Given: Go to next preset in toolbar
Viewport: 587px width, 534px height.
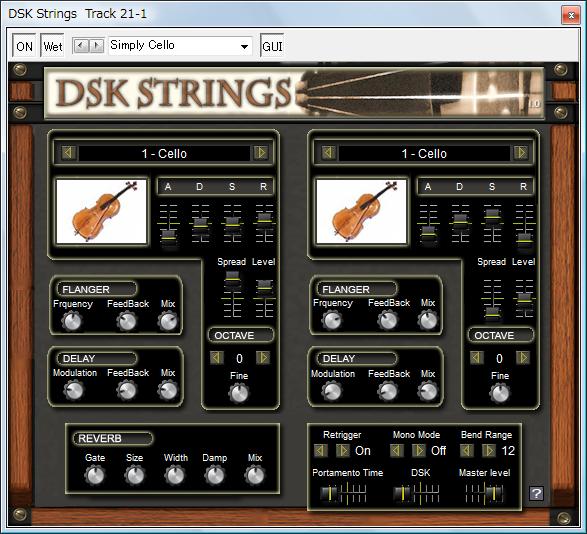Looking at the screenshot, I should (x=96, y=46).
